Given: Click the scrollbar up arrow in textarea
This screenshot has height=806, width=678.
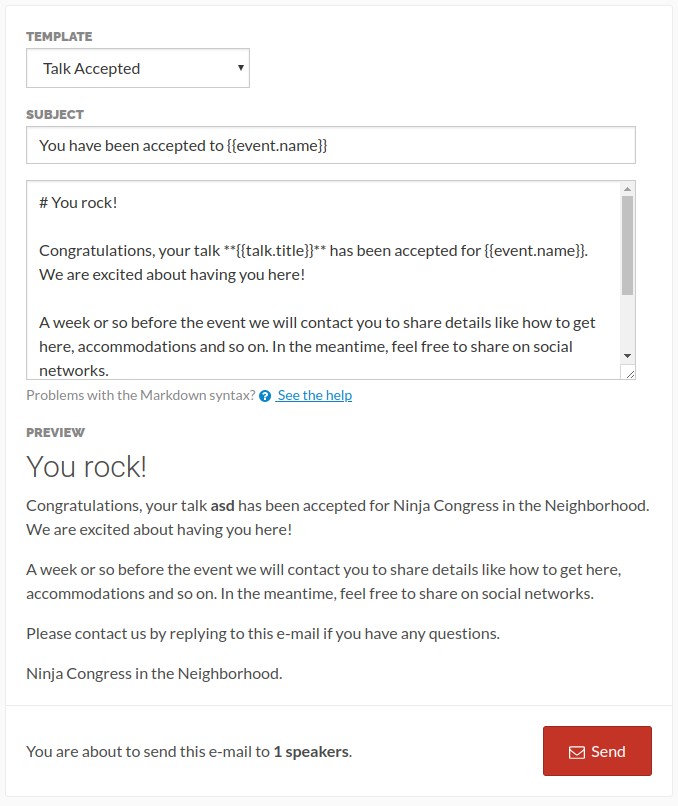Looking at the screenshot, I should pos(627,189).
